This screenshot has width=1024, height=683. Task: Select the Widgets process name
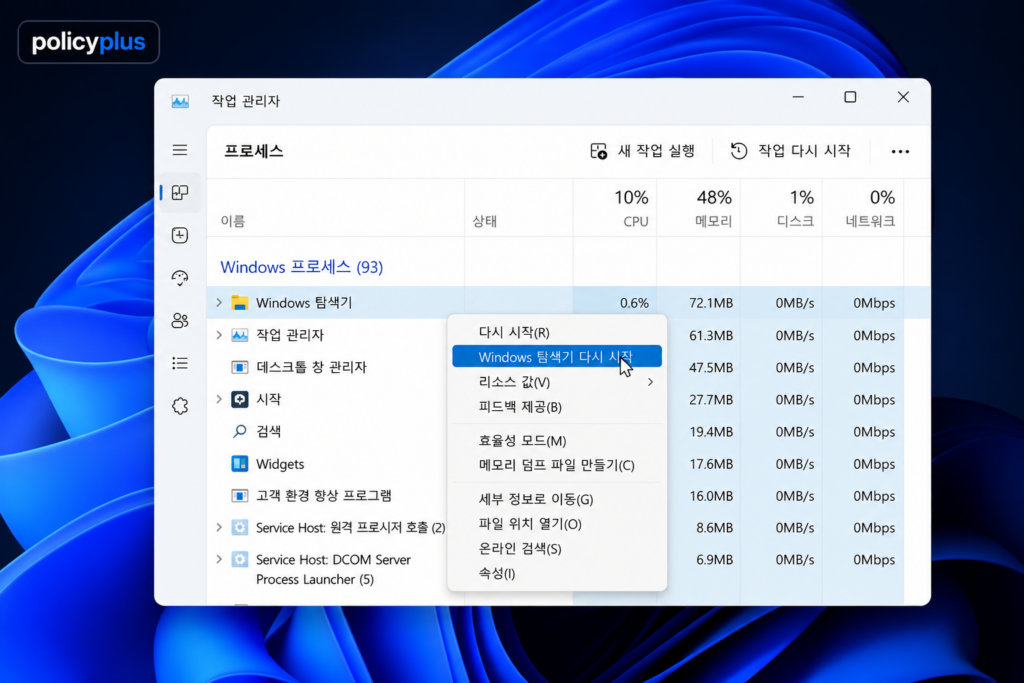(280, 464)
